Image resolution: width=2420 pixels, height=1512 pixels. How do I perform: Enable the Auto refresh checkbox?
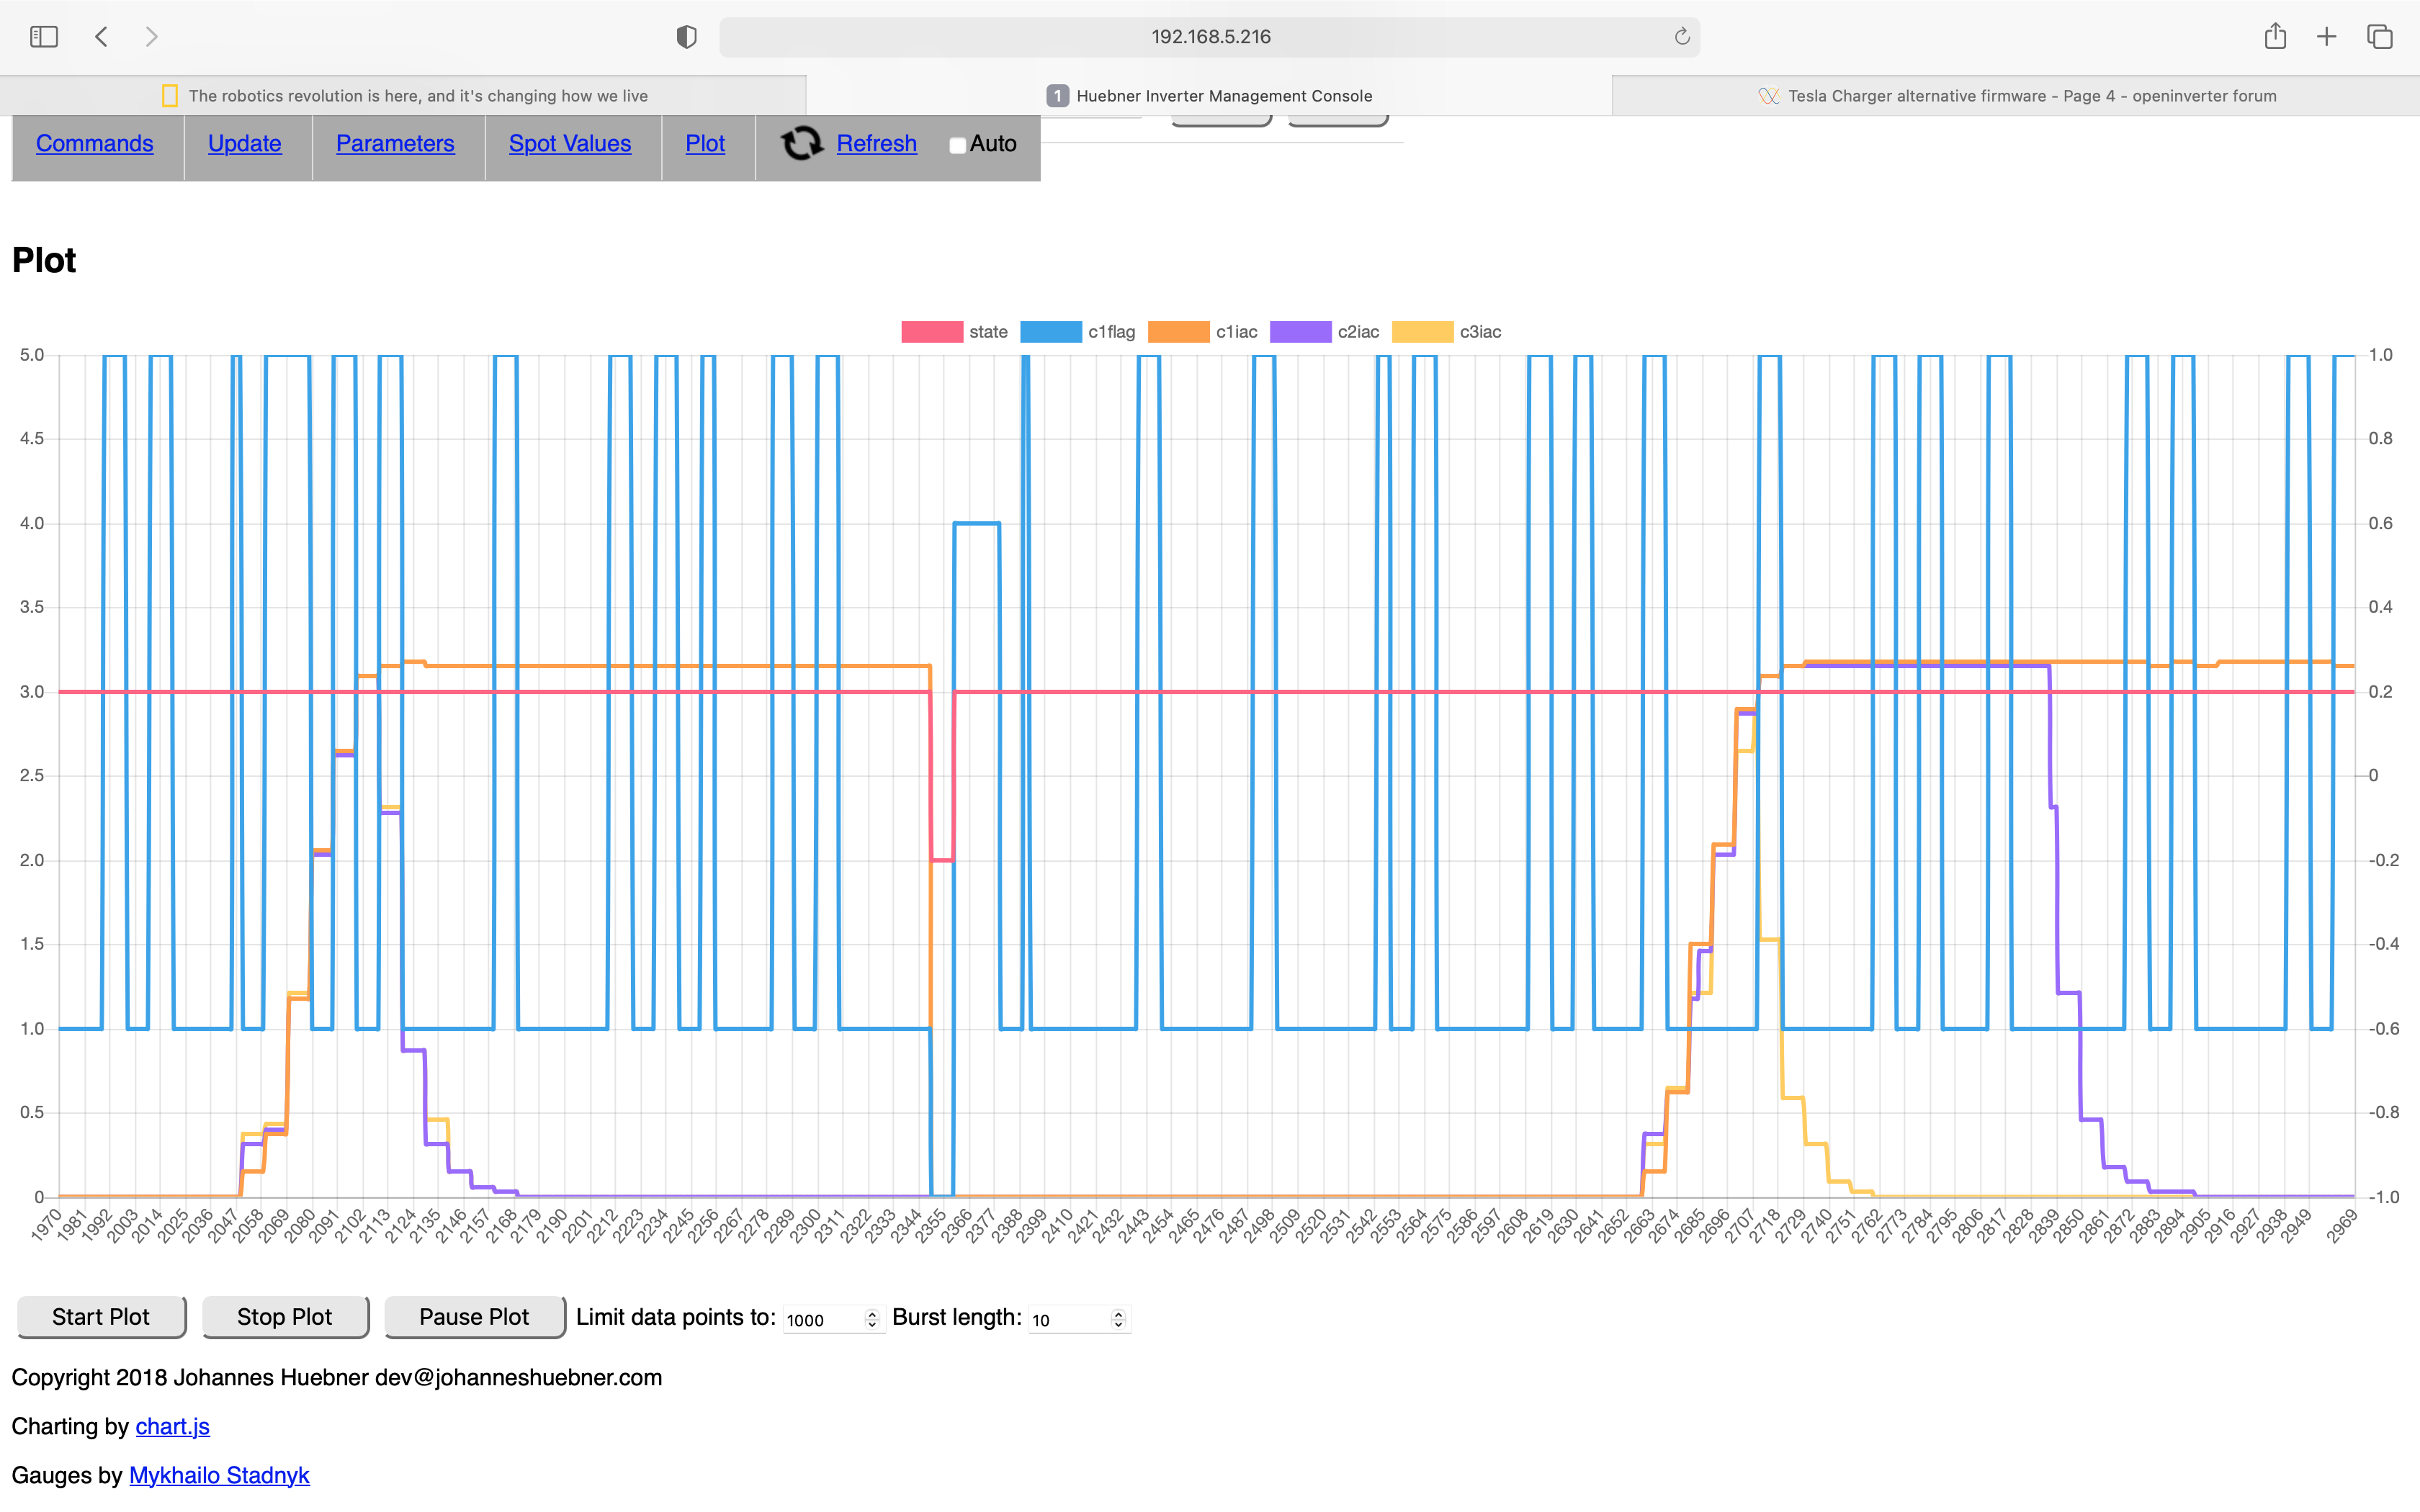[x=957, y=146]
